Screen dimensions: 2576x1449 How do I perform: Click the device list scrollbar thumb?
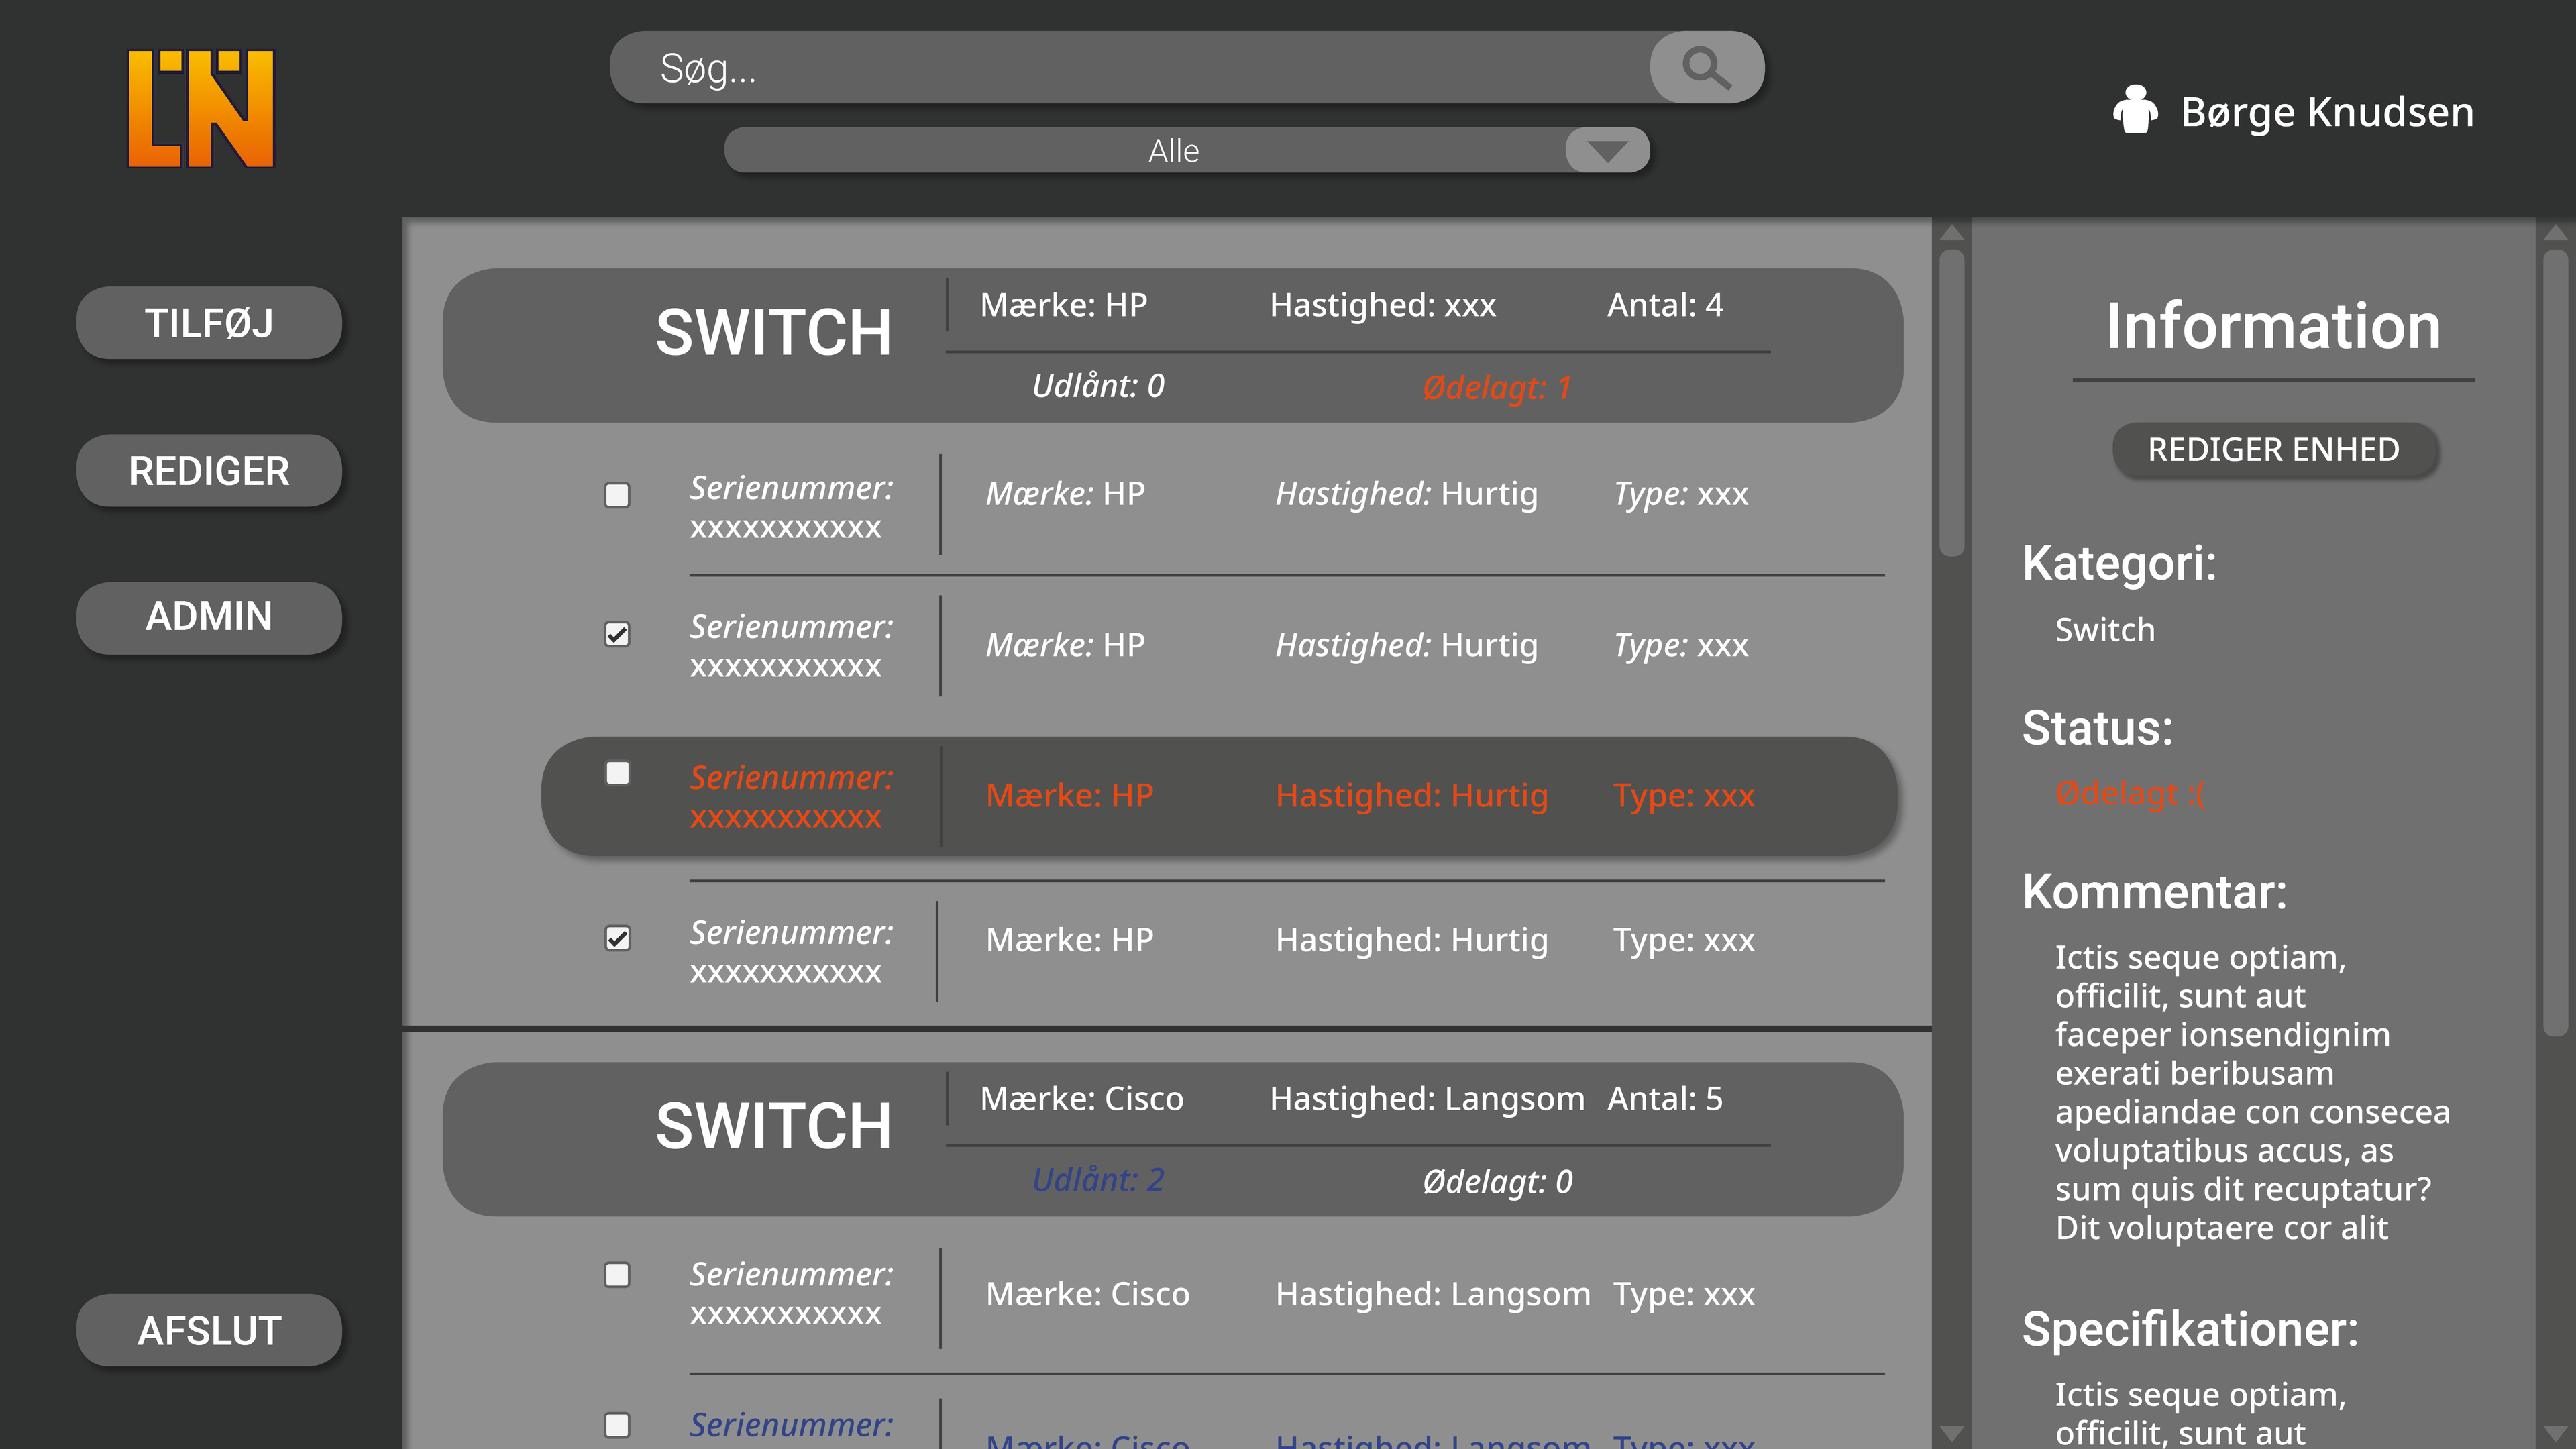1952,402
